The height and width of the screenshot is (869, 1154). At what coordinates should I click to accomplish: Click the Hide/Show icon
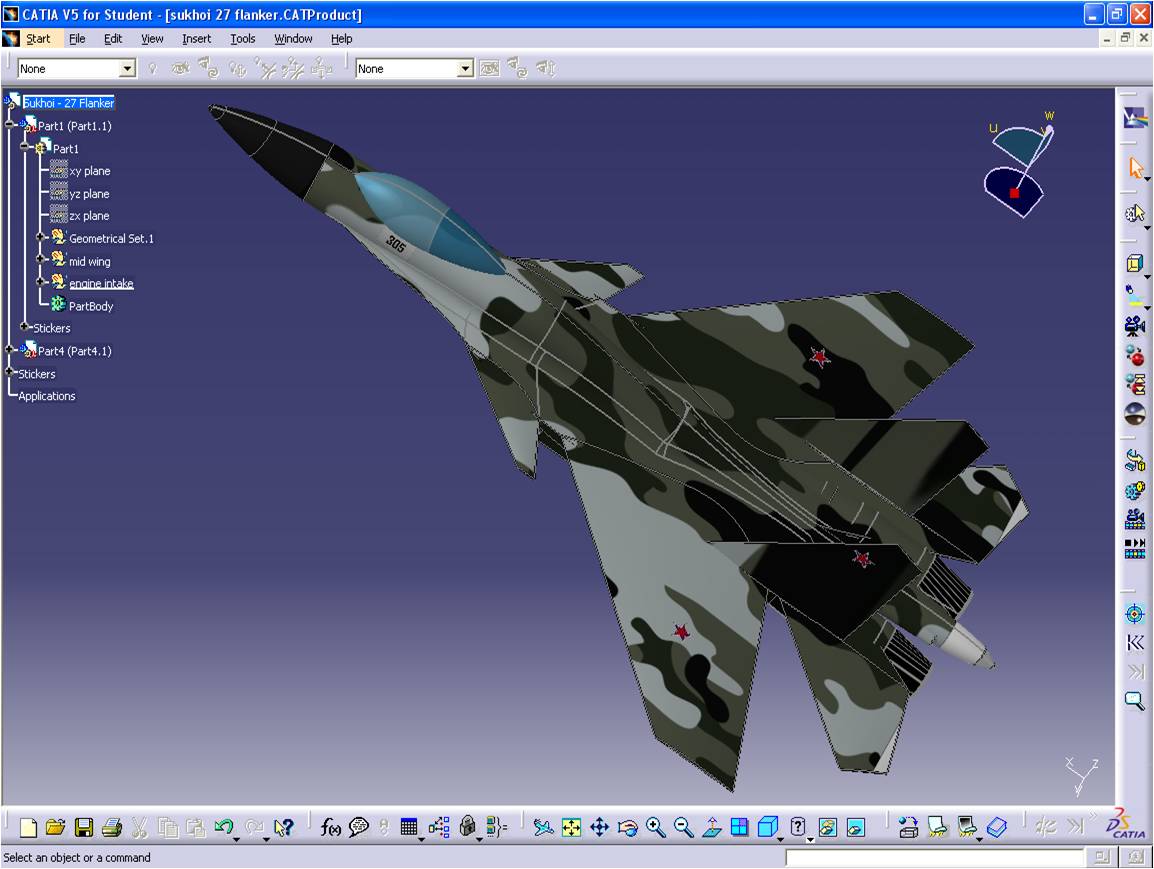pos(827,827)
